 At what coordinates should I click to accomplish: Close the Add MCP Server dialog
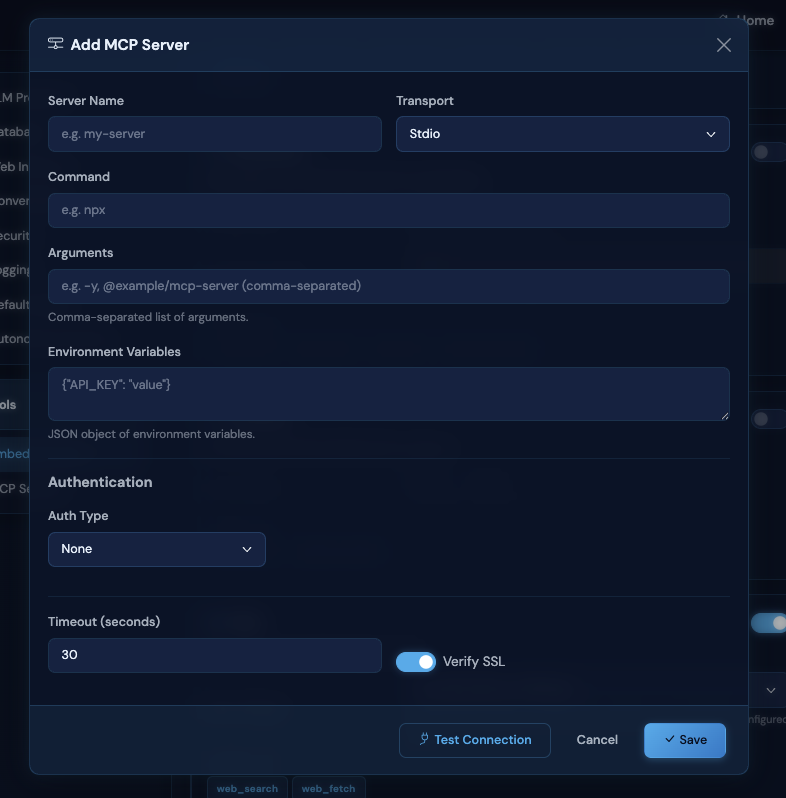click(723, 45)
